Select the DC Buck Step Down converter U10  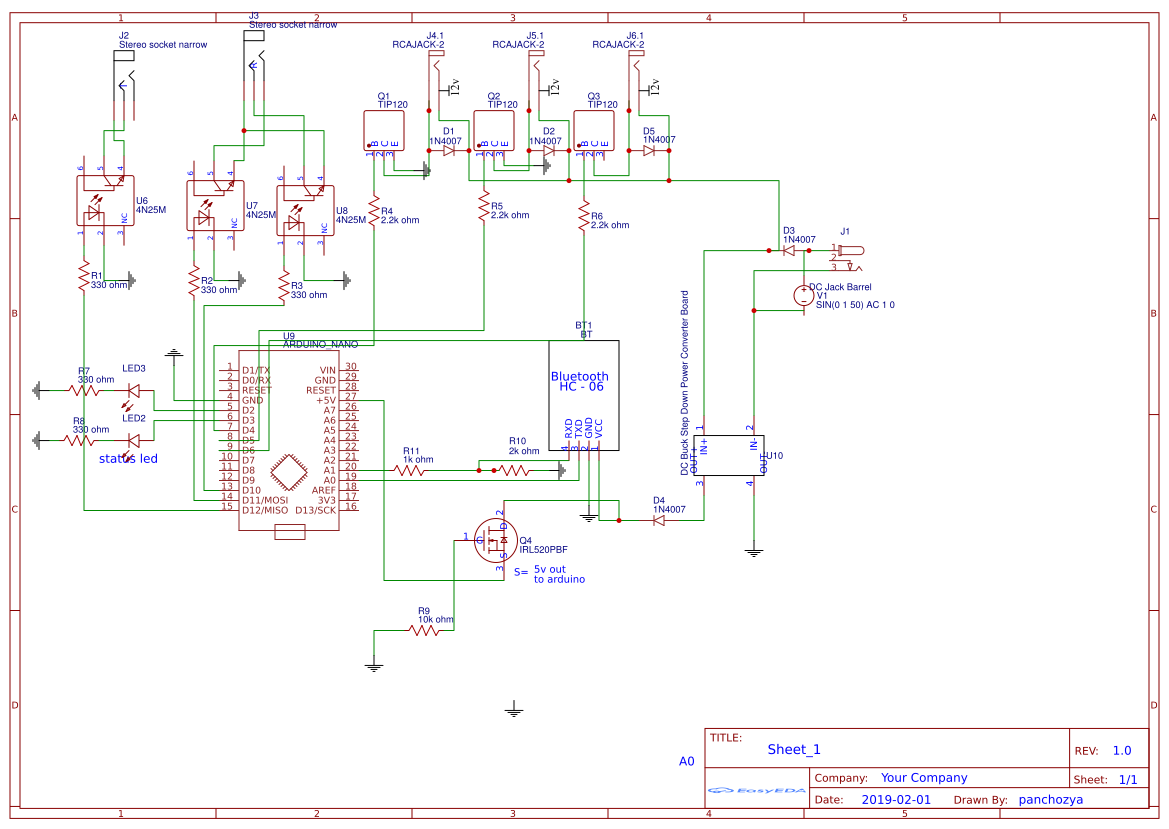tap(730, 455)
